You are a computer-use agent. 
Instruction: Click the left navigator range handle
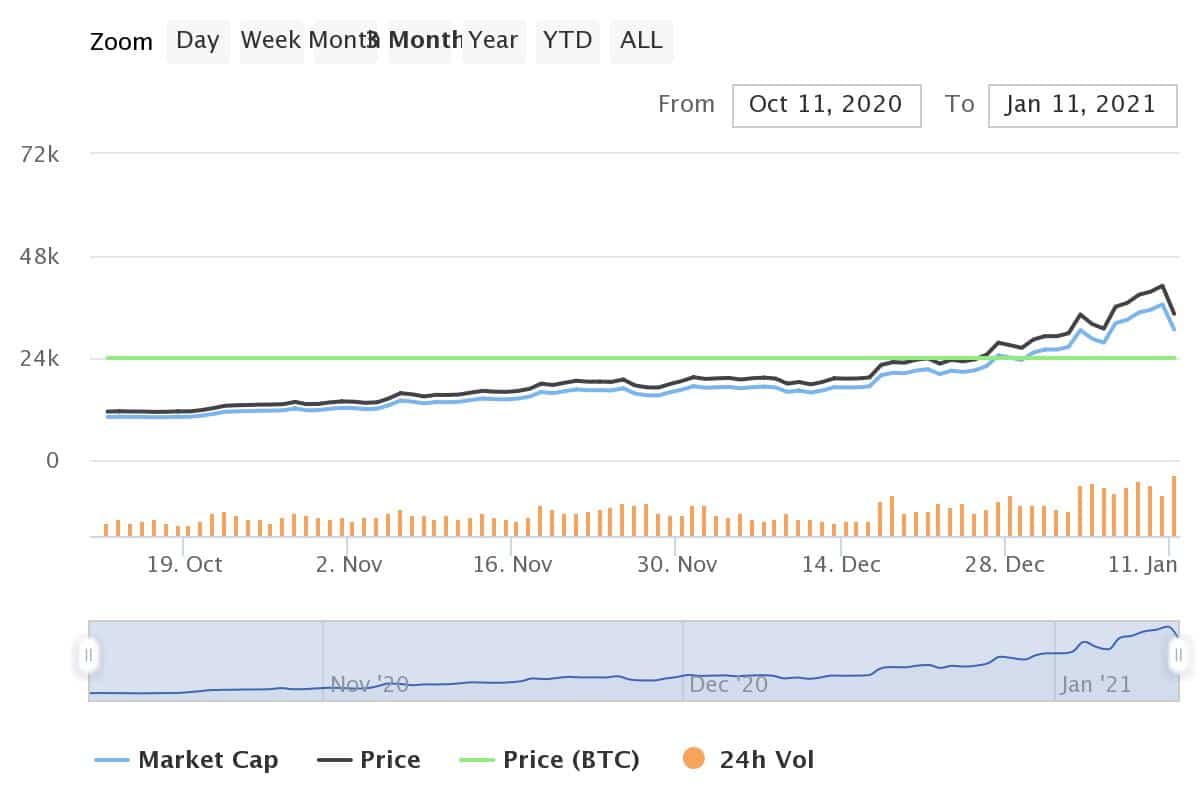88,656
